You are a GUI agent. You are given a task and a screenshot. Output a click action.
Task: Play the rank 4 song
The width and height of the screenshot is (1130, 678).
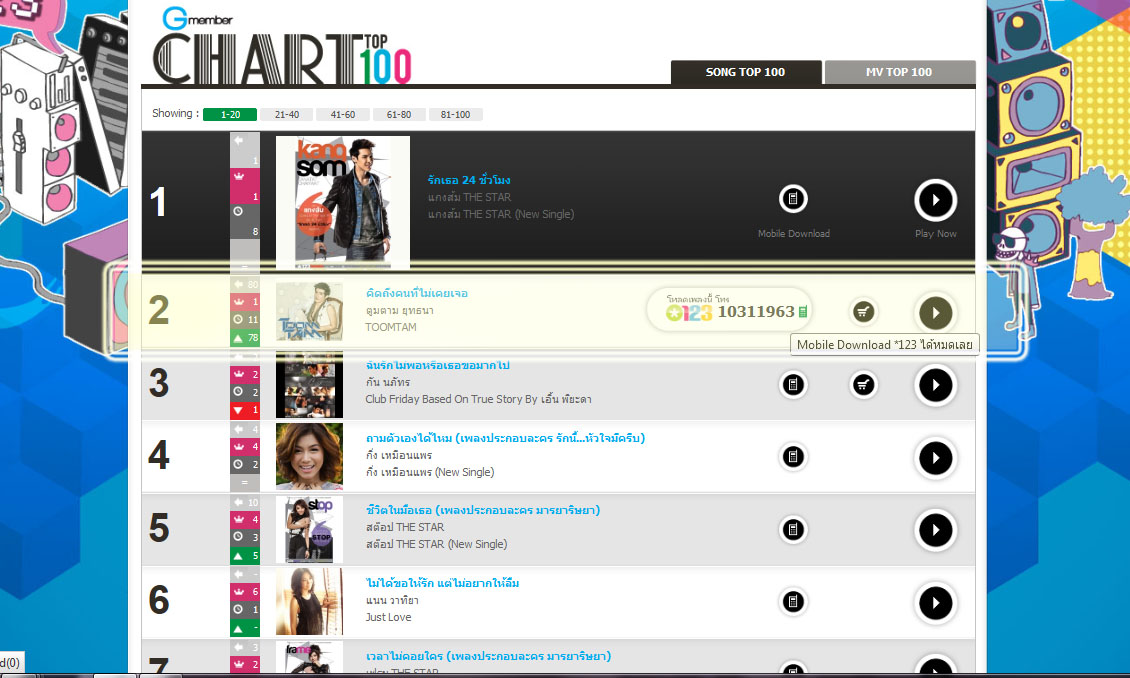click(935, 458)
